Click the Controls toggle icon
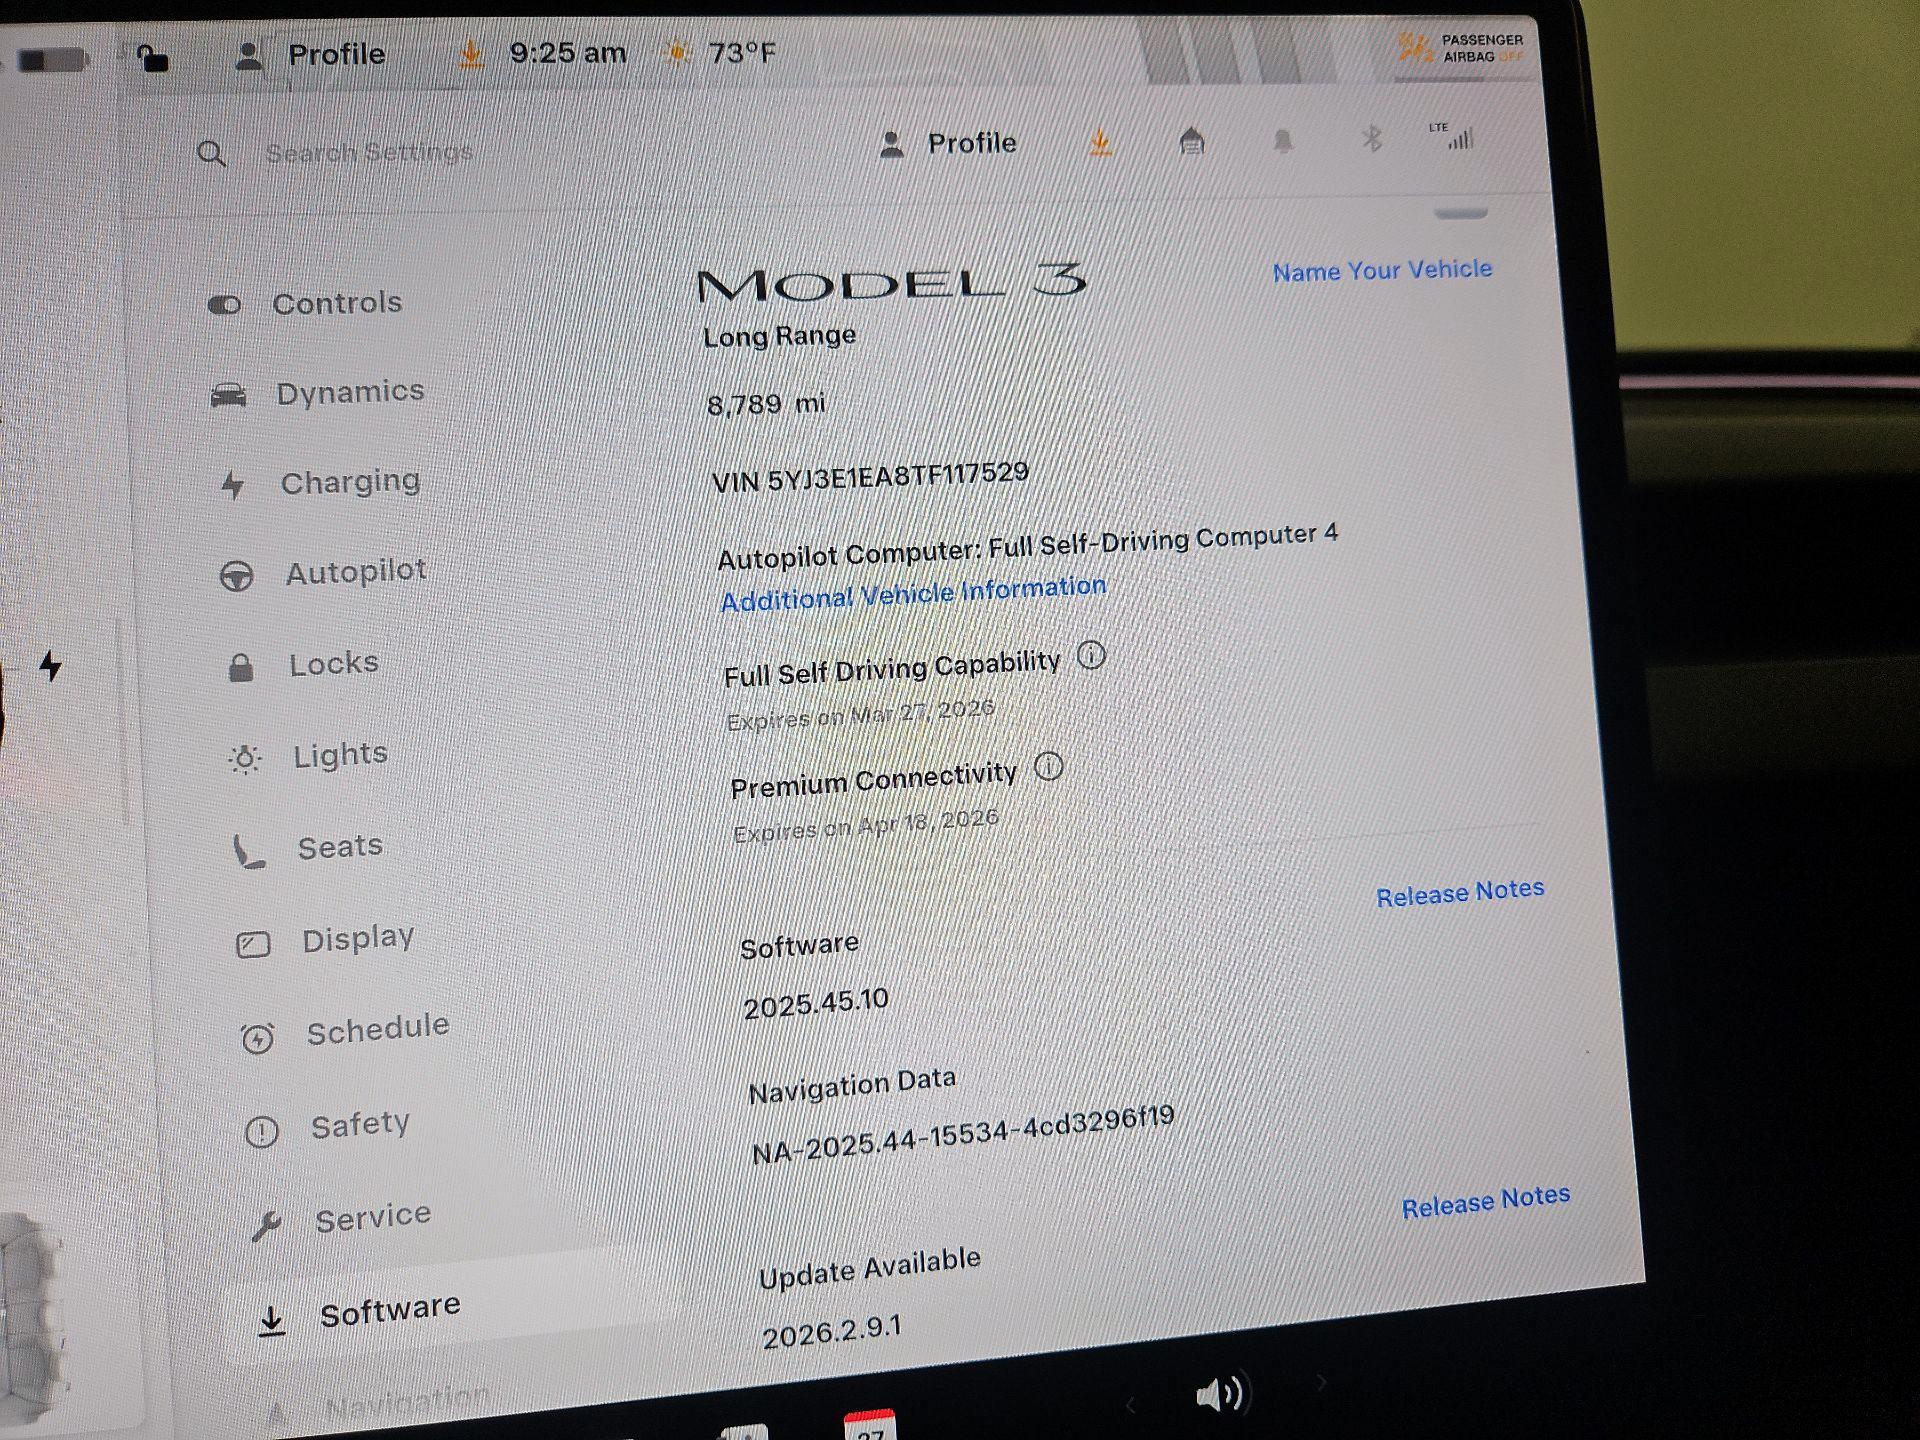 224,305
